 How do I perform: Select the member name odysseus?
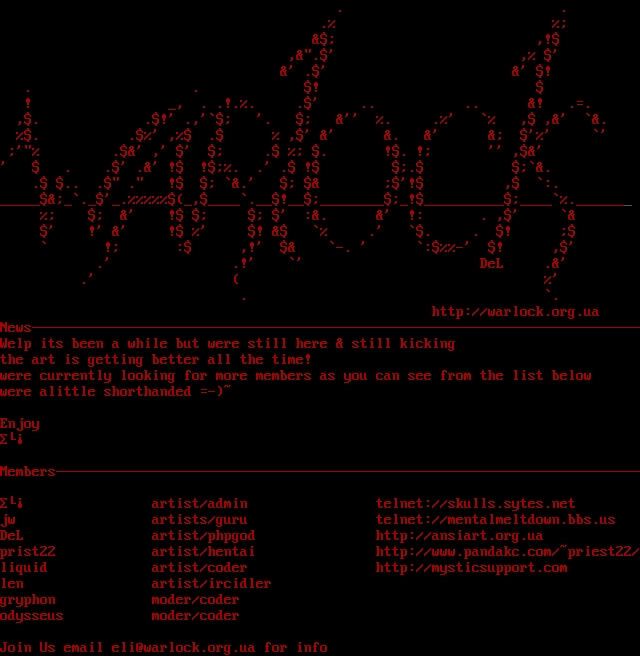(x=32, y=616)
